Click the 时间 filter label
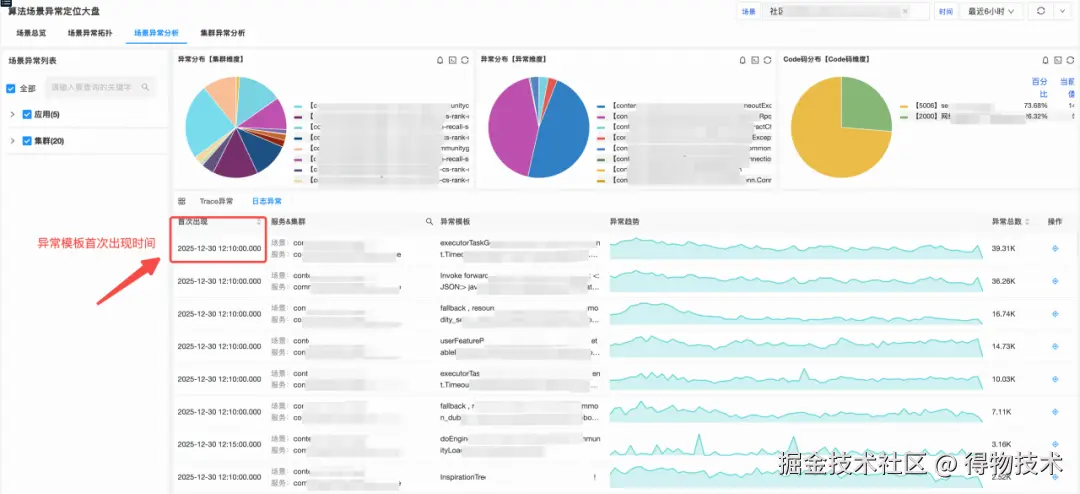Viewport: 1080px width, 494px height. (x=946, y=11)
